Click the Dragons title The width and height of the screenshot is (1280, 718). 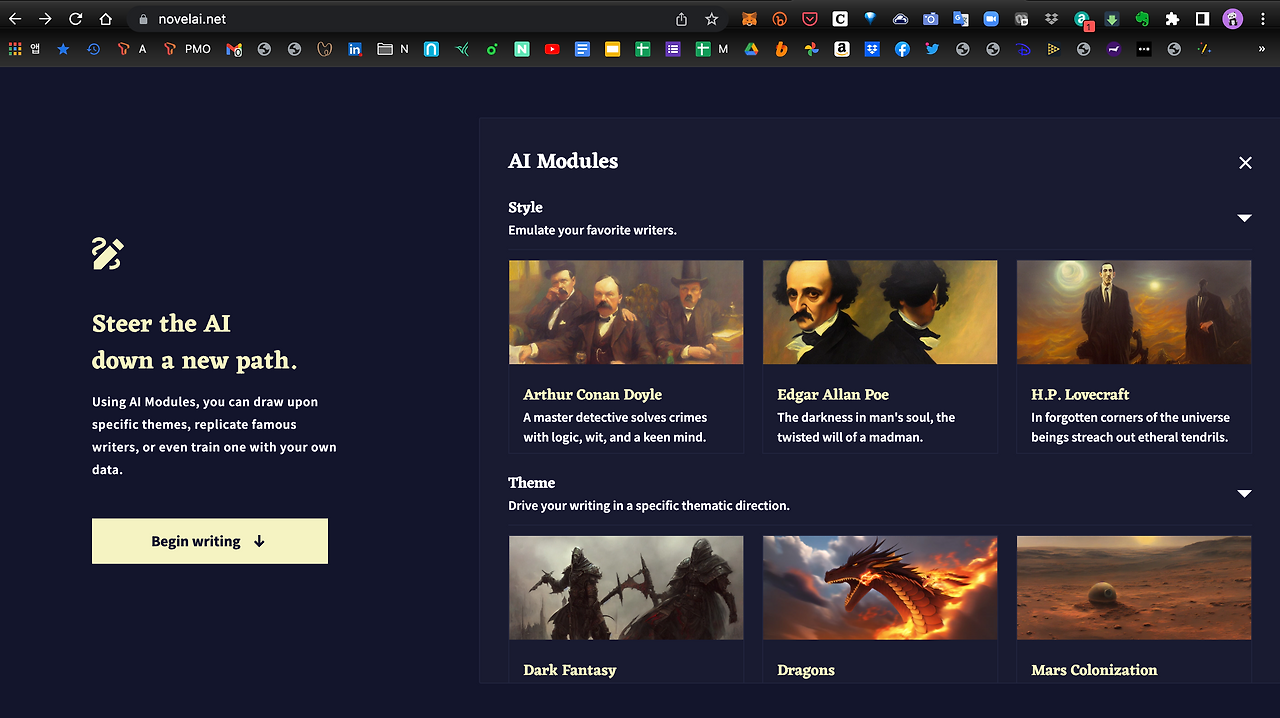pos(806,670)
